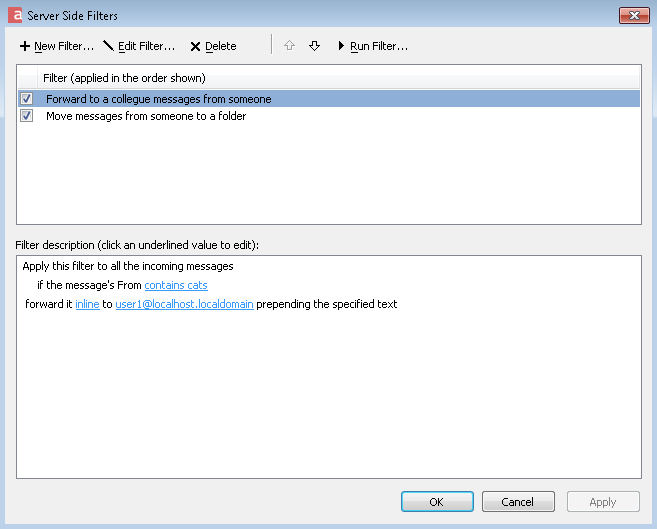Select the Move messages from someone to a folder row
The image size is (657, 529).
(329, 116)
